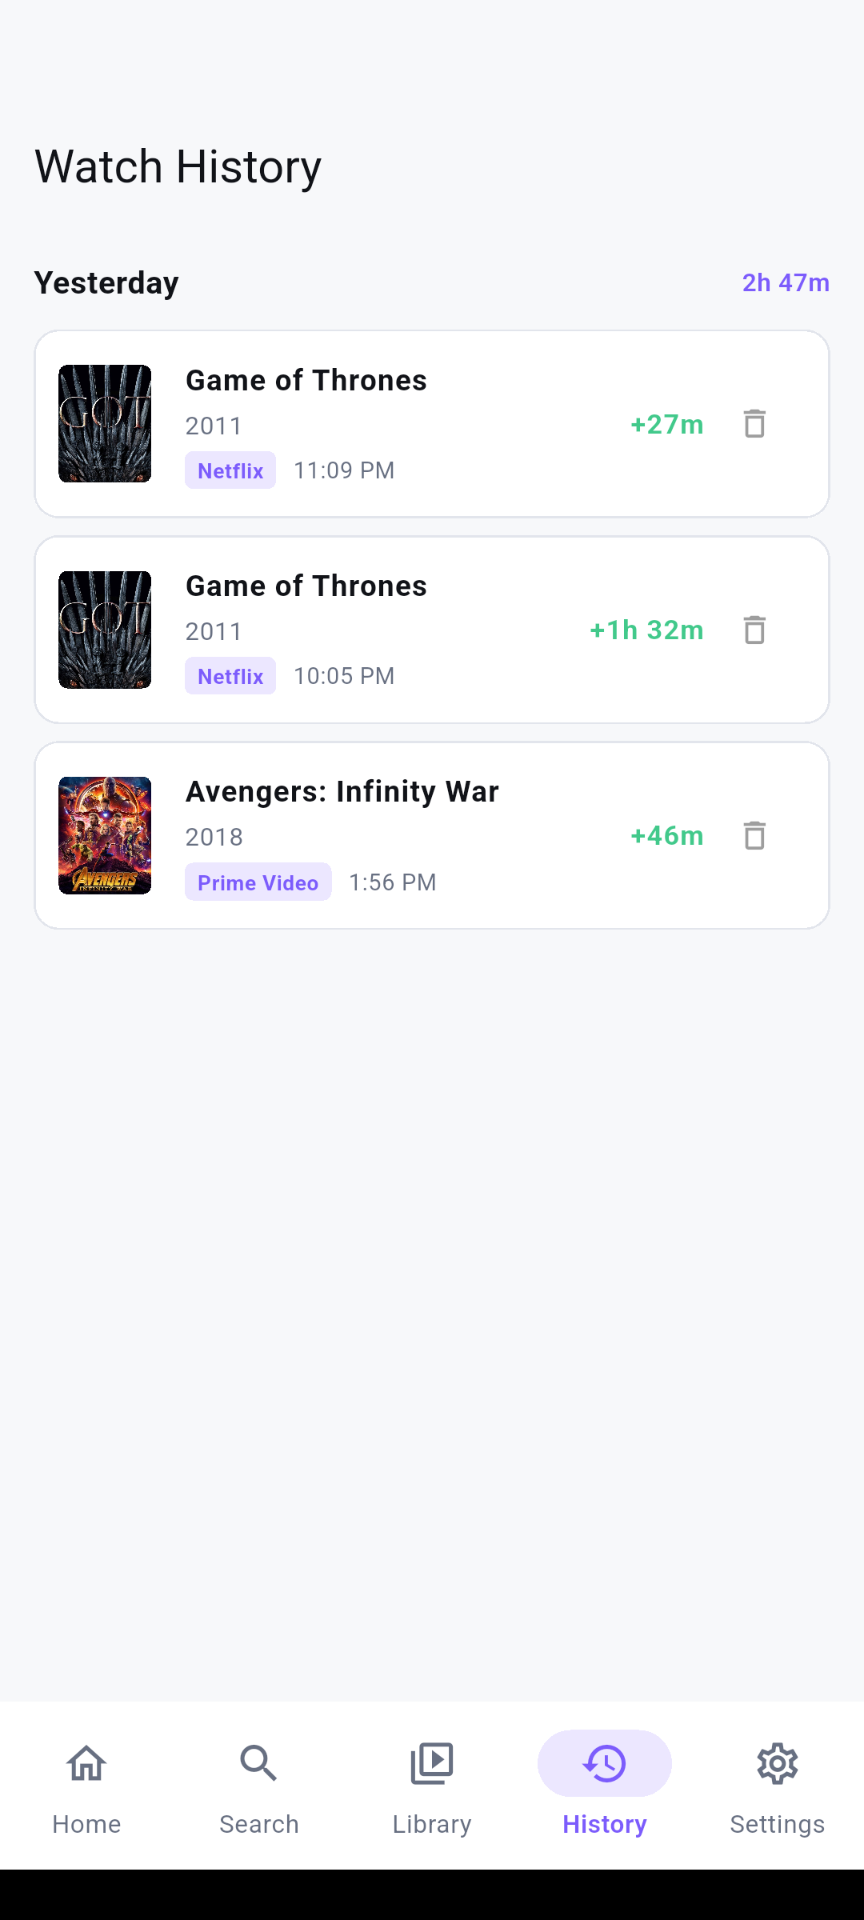Viewport: 864px width, 1920px height.
Task: Remove Avengers: Infinity War from history
Action: (755, 836)
